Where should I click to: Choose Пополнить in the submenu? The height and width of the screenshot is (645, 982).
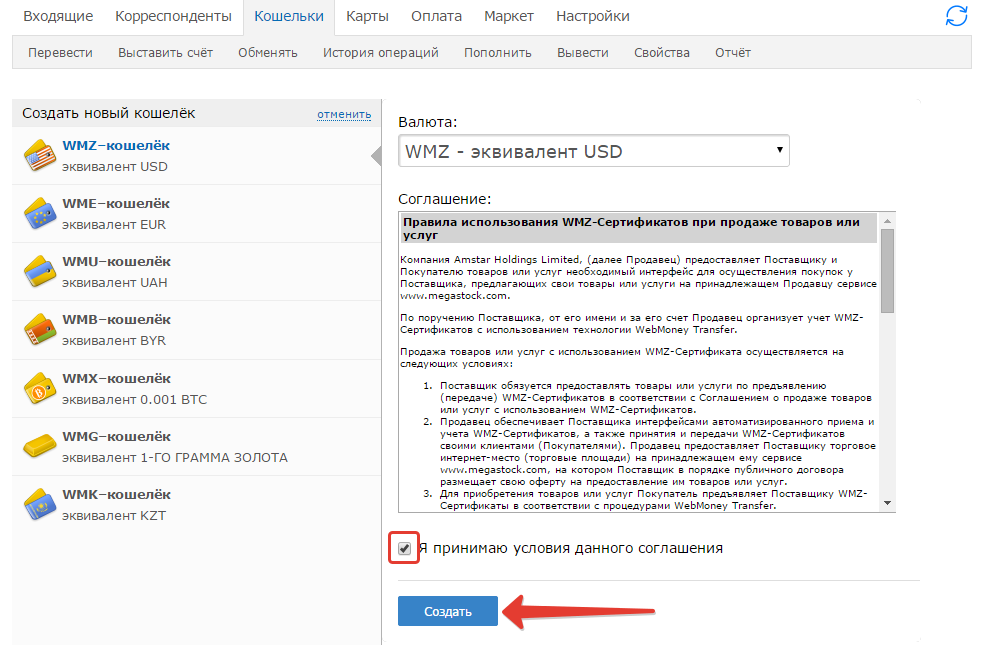click(x=498, y=53)
